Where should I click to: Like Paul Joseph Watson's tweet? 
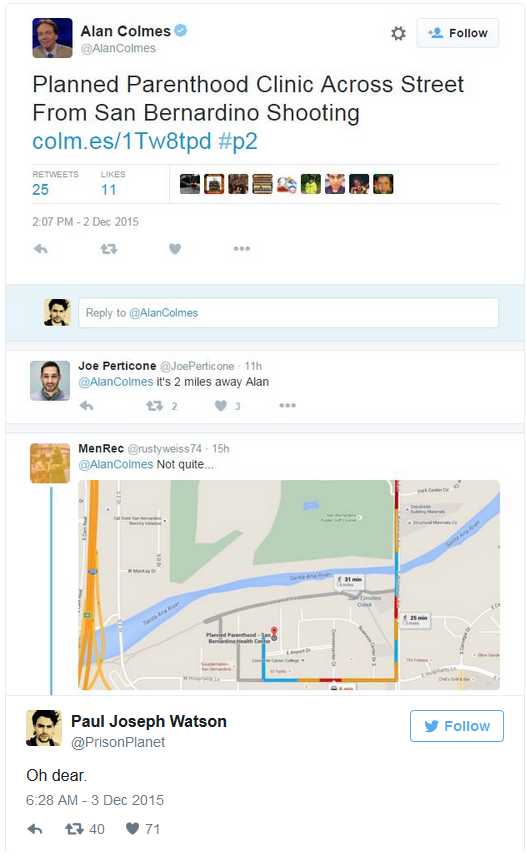coord(132,829)
